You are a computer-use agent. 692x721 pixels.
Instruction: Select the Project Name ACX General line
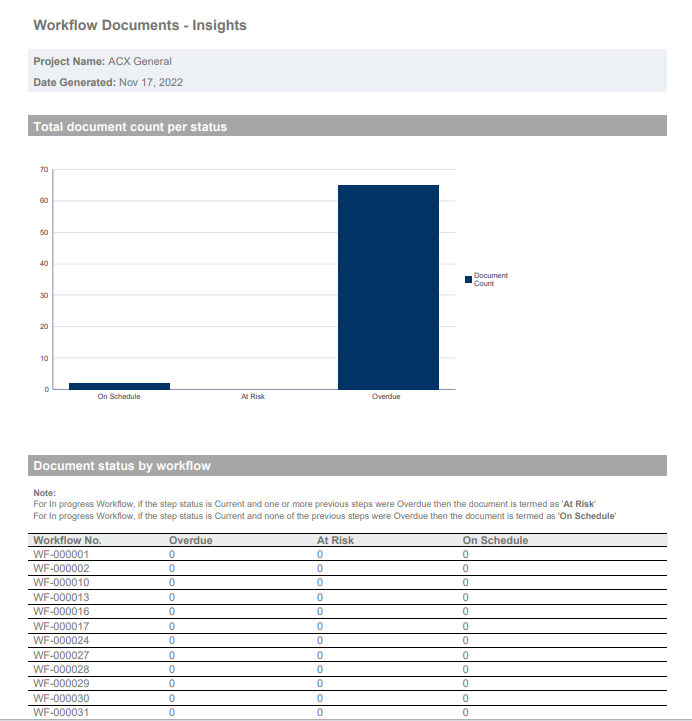(102, 61)
